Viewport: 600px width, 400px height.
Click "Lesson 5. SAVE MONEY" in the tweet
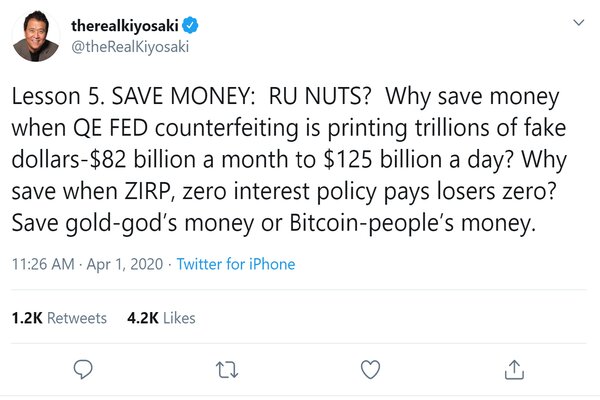click(125, 98)
